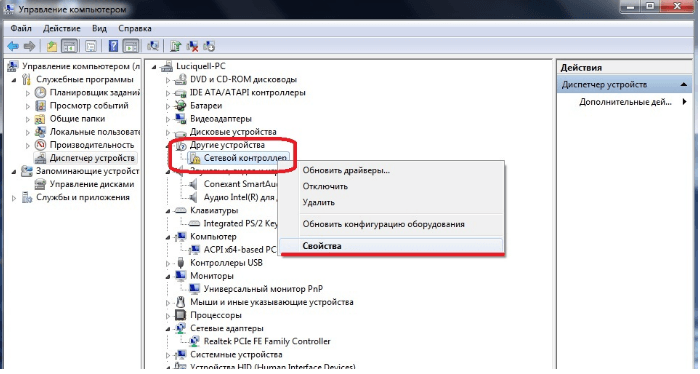Open the Вид menu
Viewport: 700px width, 374px height.
(99, 29)
